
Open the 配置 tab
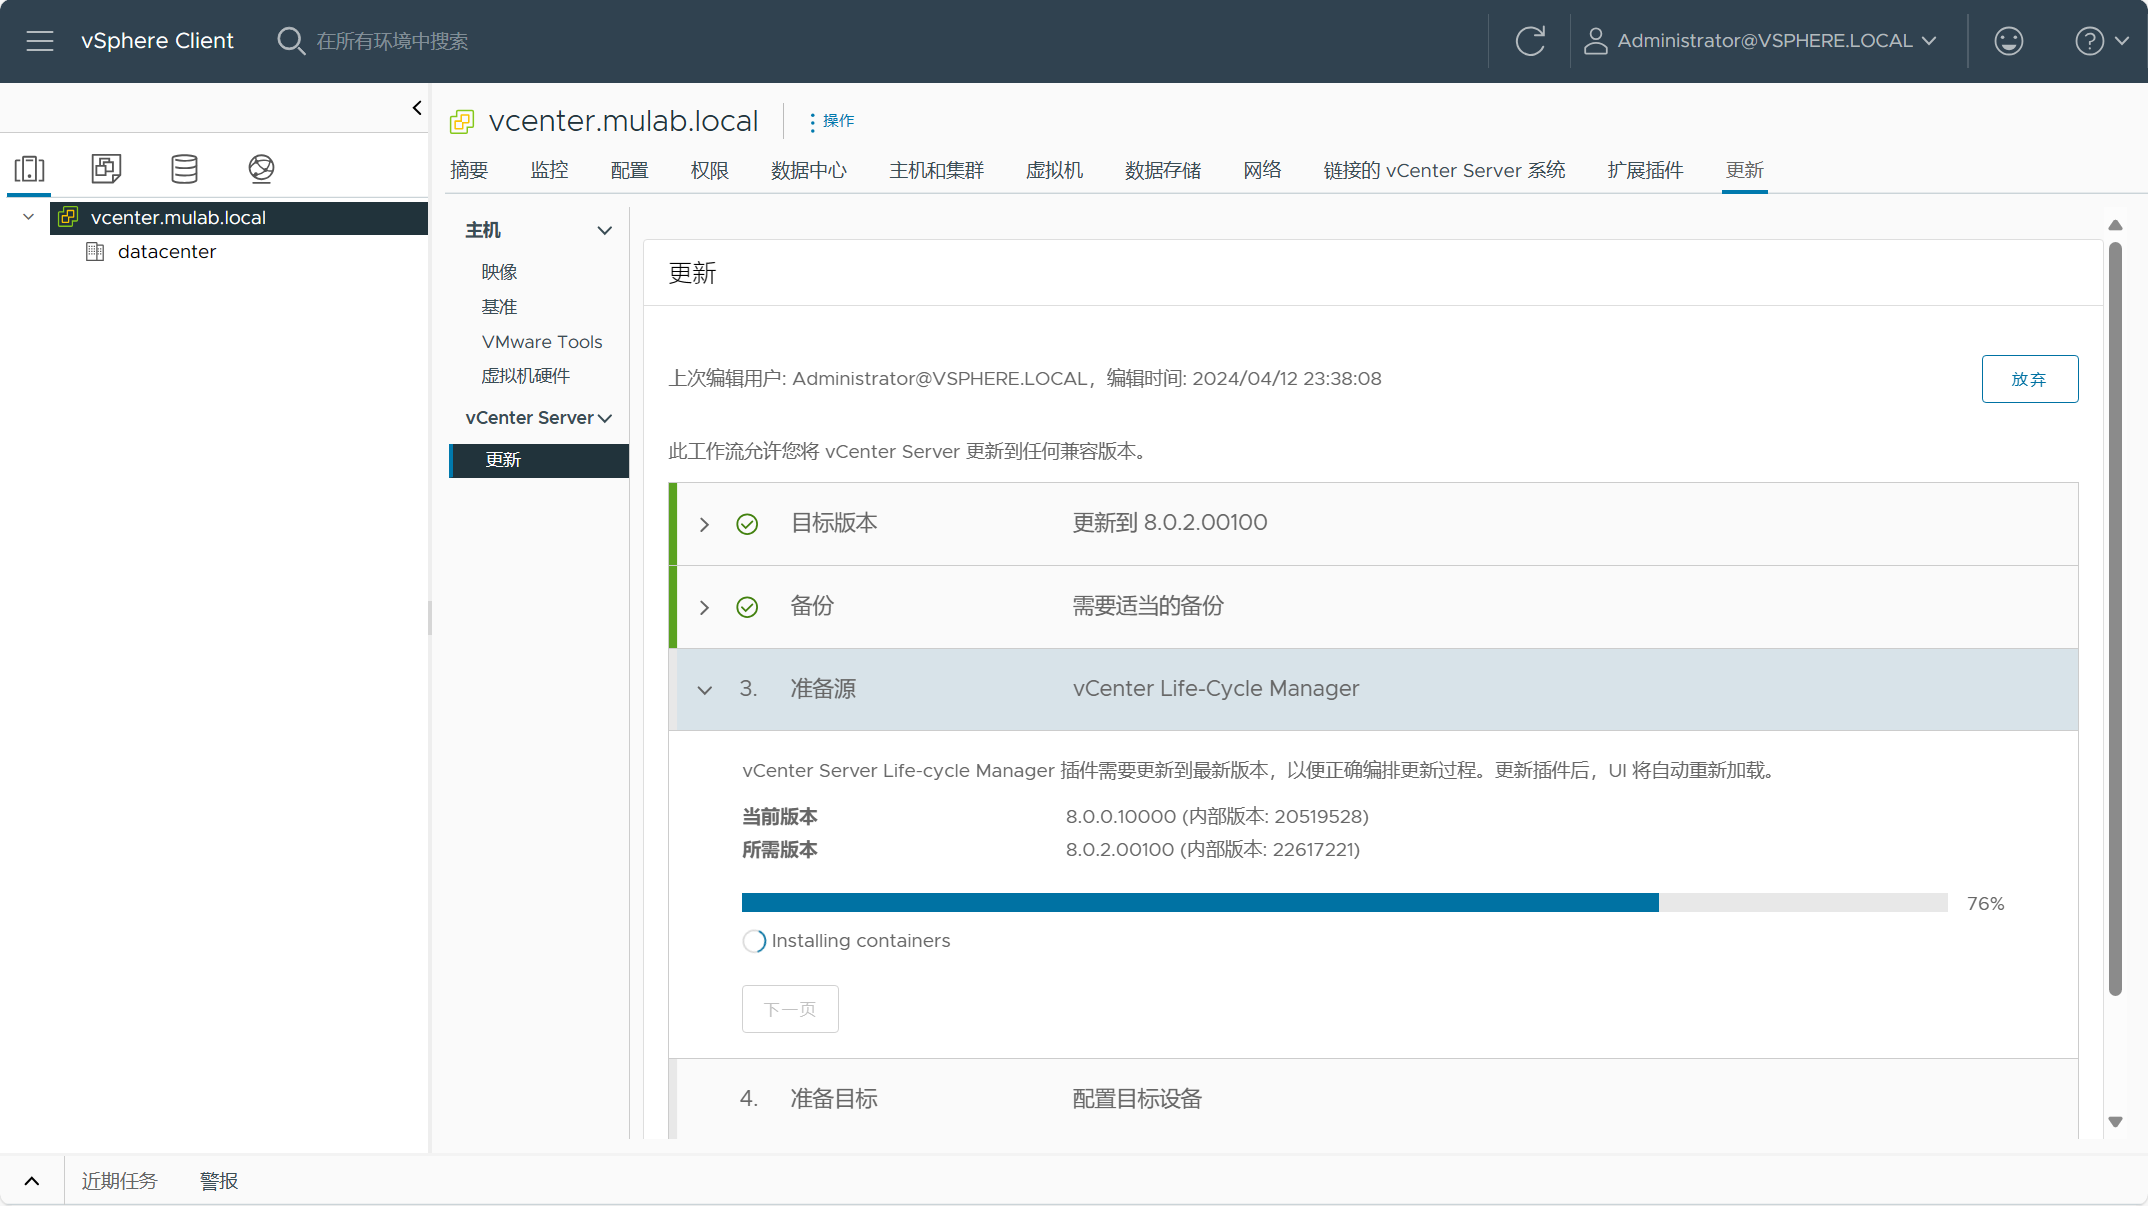(629, 170)
